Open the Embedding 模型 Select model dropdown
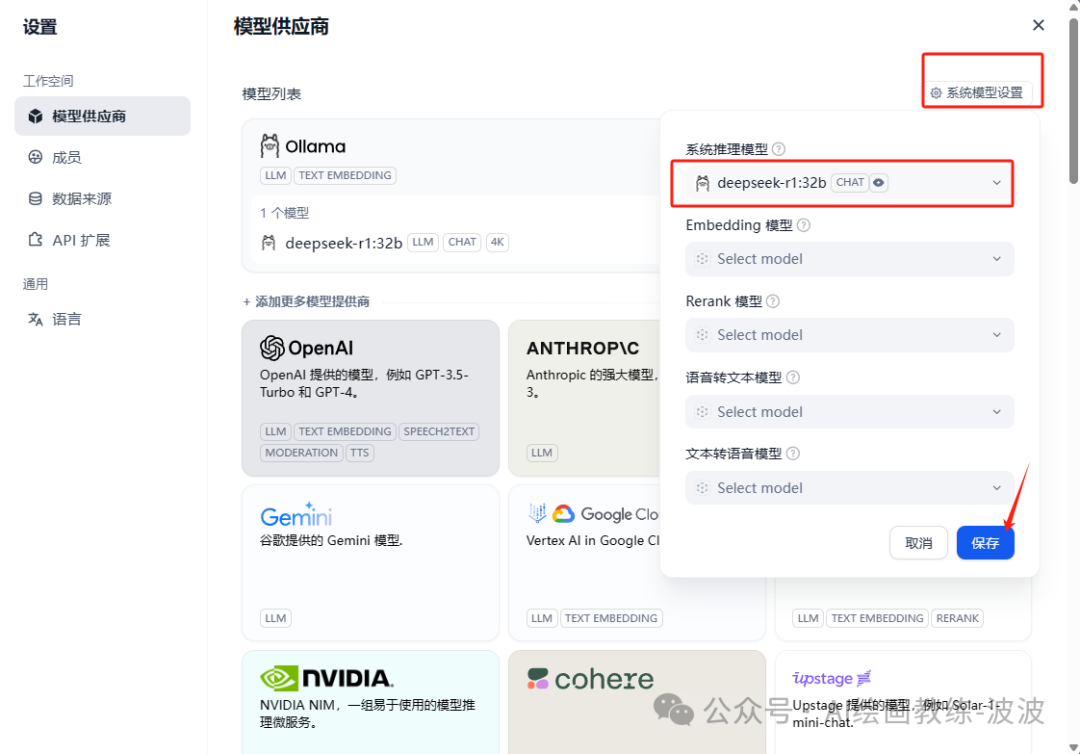Viewport: 1080px width, 754px height. 849,259
